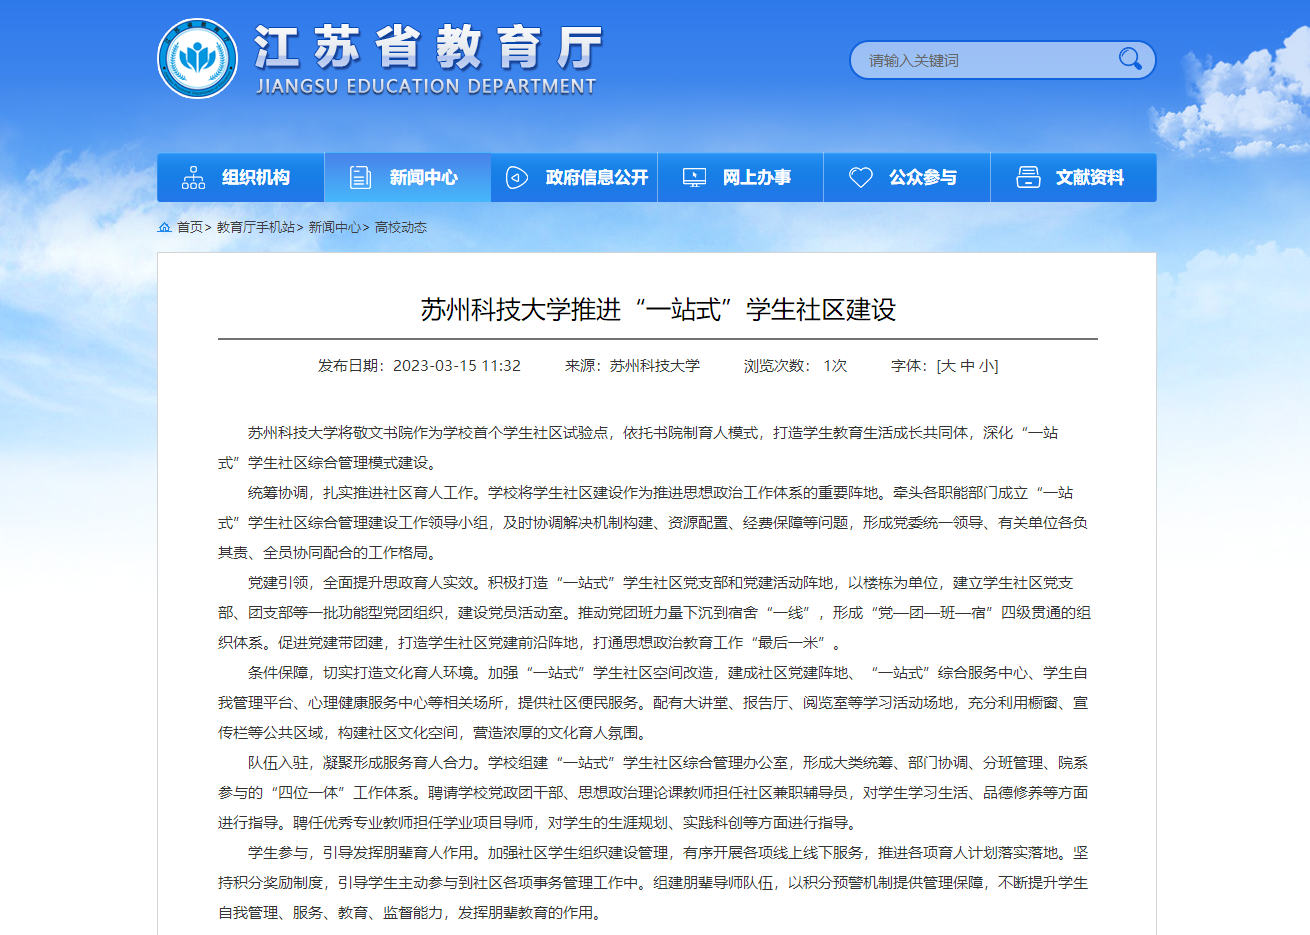Click the Jiangsu Education Department logo emblem
The image size is (1310, 935).
tap(198, 59)
